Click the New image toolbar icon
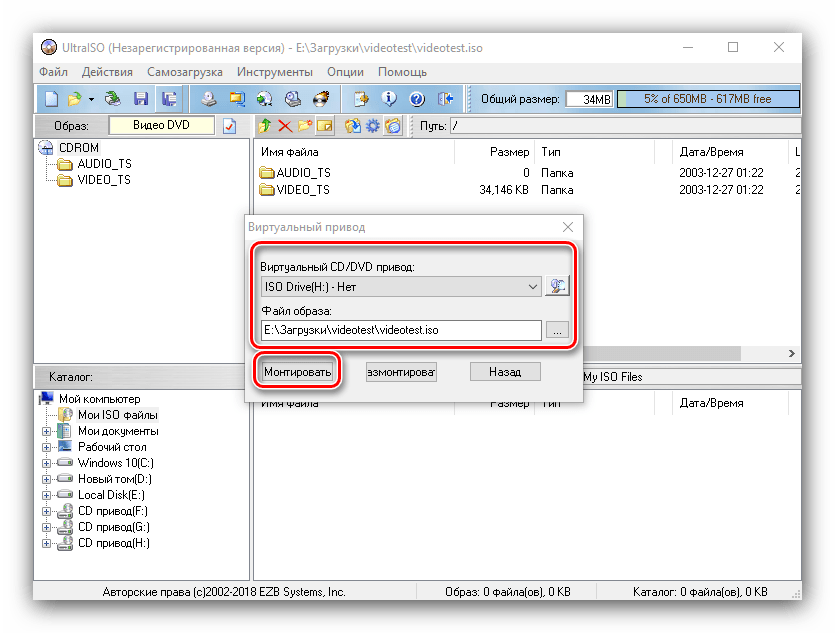 (x=51, y=99)
